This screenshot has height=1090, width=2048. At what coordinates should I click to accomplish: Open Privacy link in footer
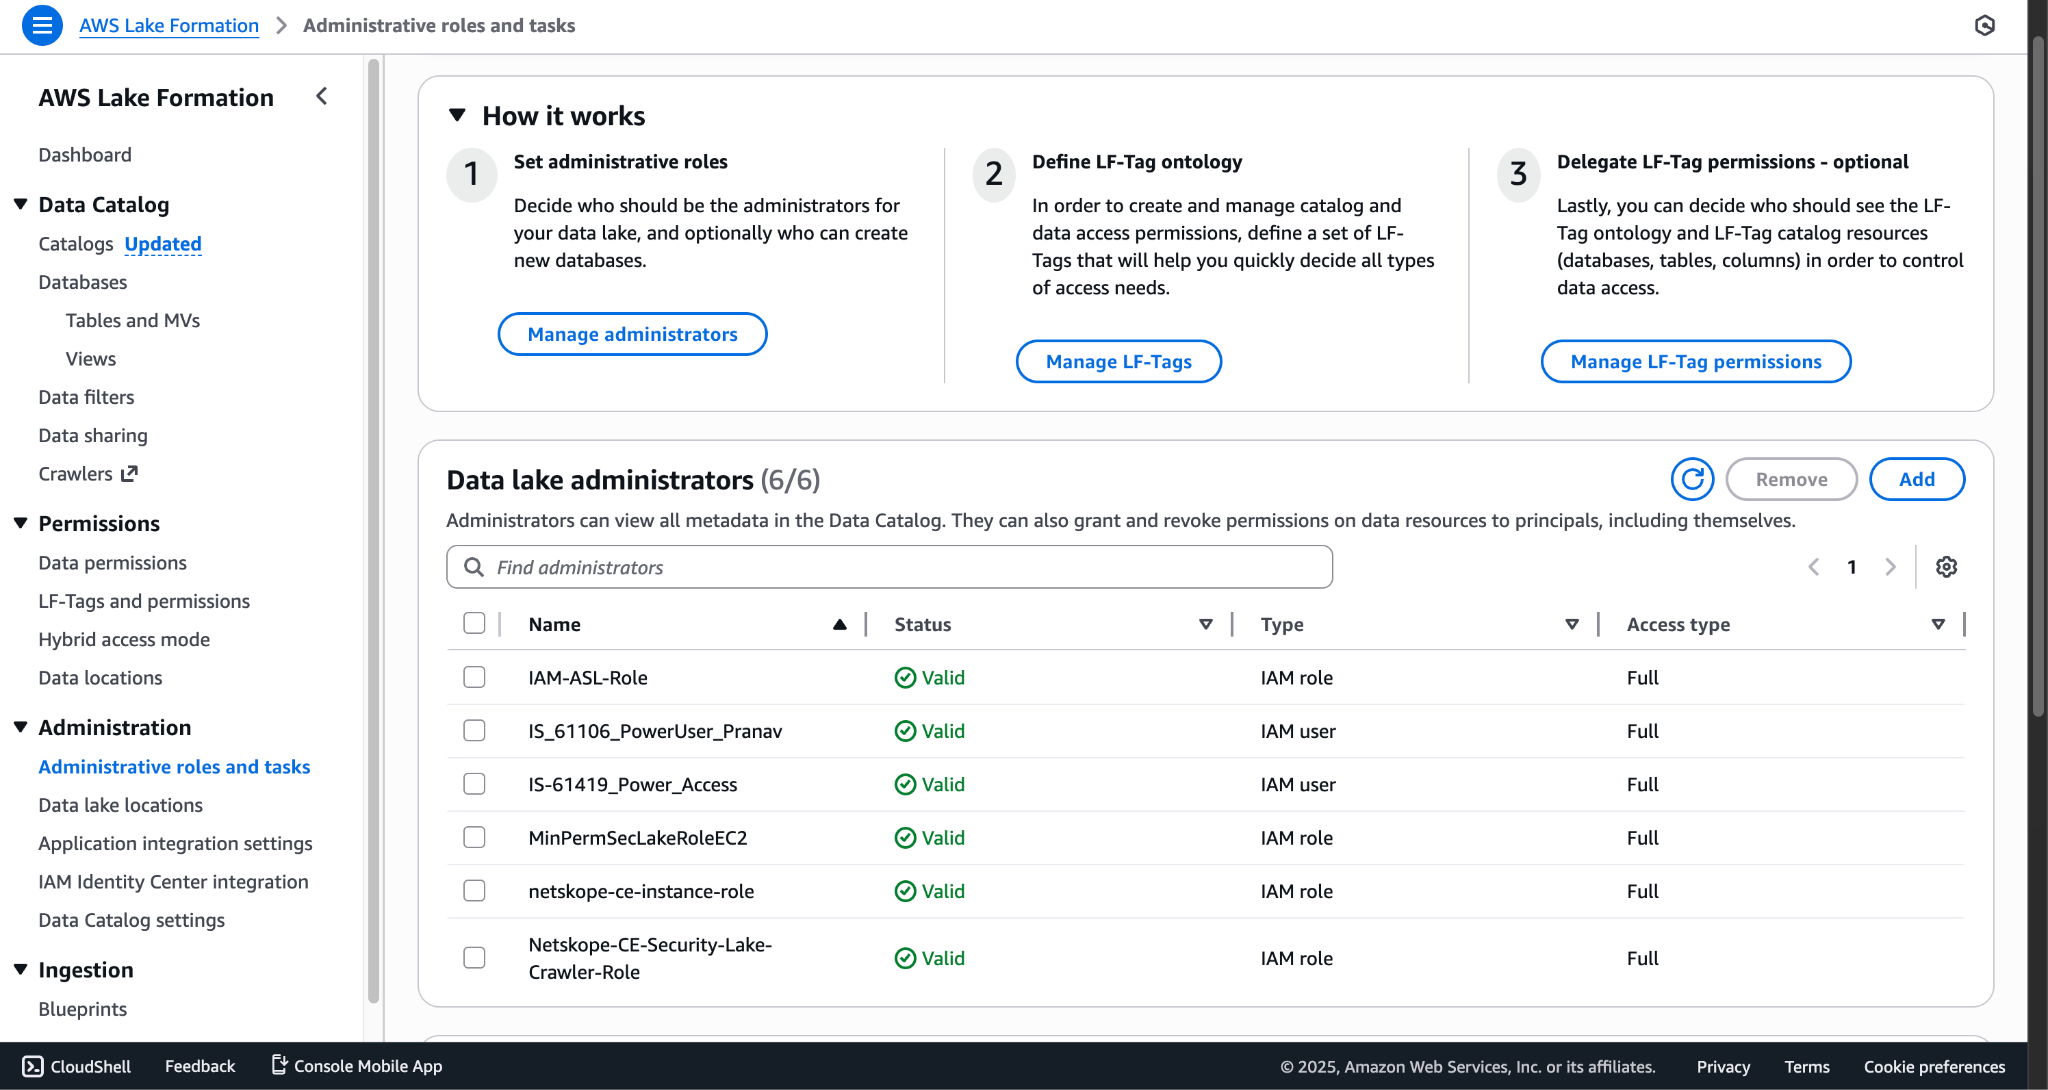click(x=1723, y=1066)
